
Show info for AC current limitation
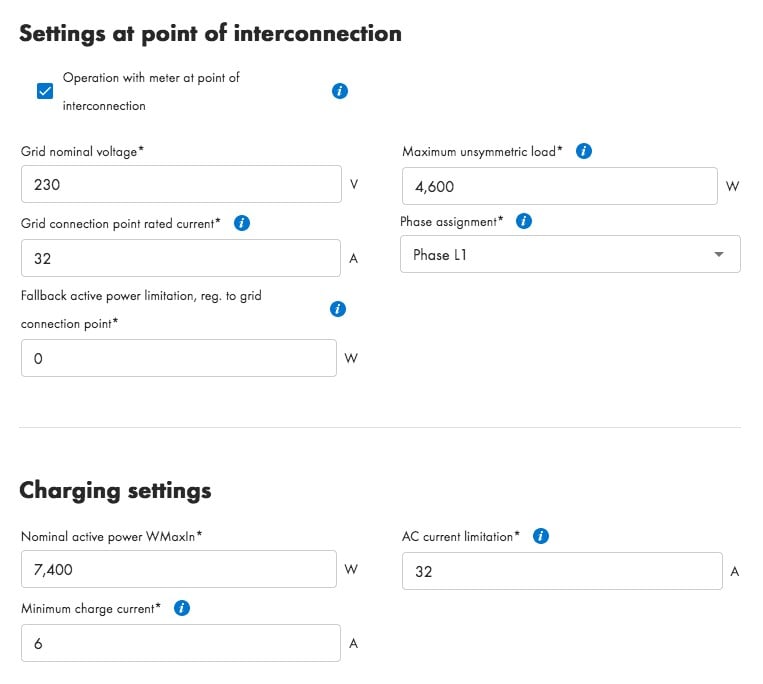[x=540, y=536]
